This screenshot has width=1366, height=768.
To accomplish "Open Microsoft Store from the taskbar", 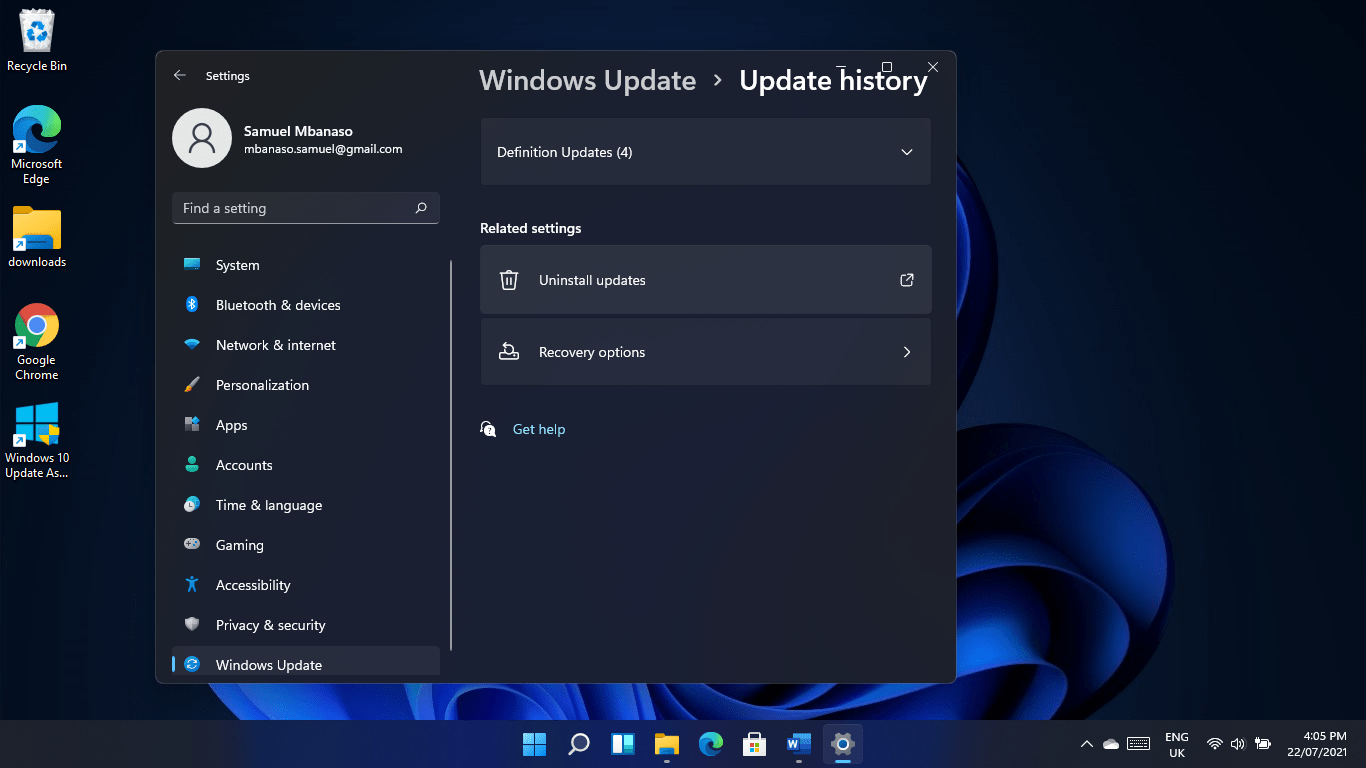I will [754, 744].
